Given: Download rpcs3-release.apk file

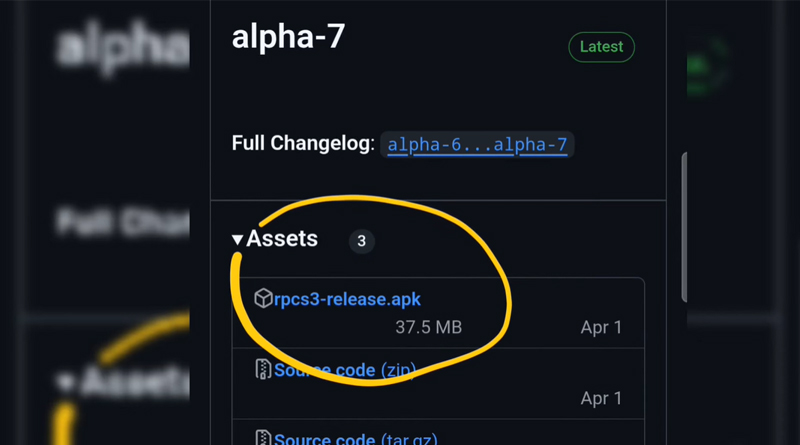Looking at the screenshot, I should pos(347,299).
